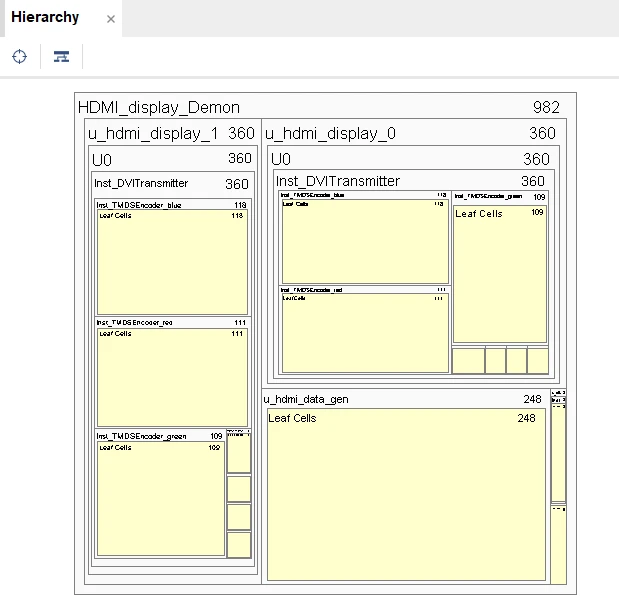Select the HDMI_display_Demon top-level block
Screen dimensions: 619x599
pos(159,108)
